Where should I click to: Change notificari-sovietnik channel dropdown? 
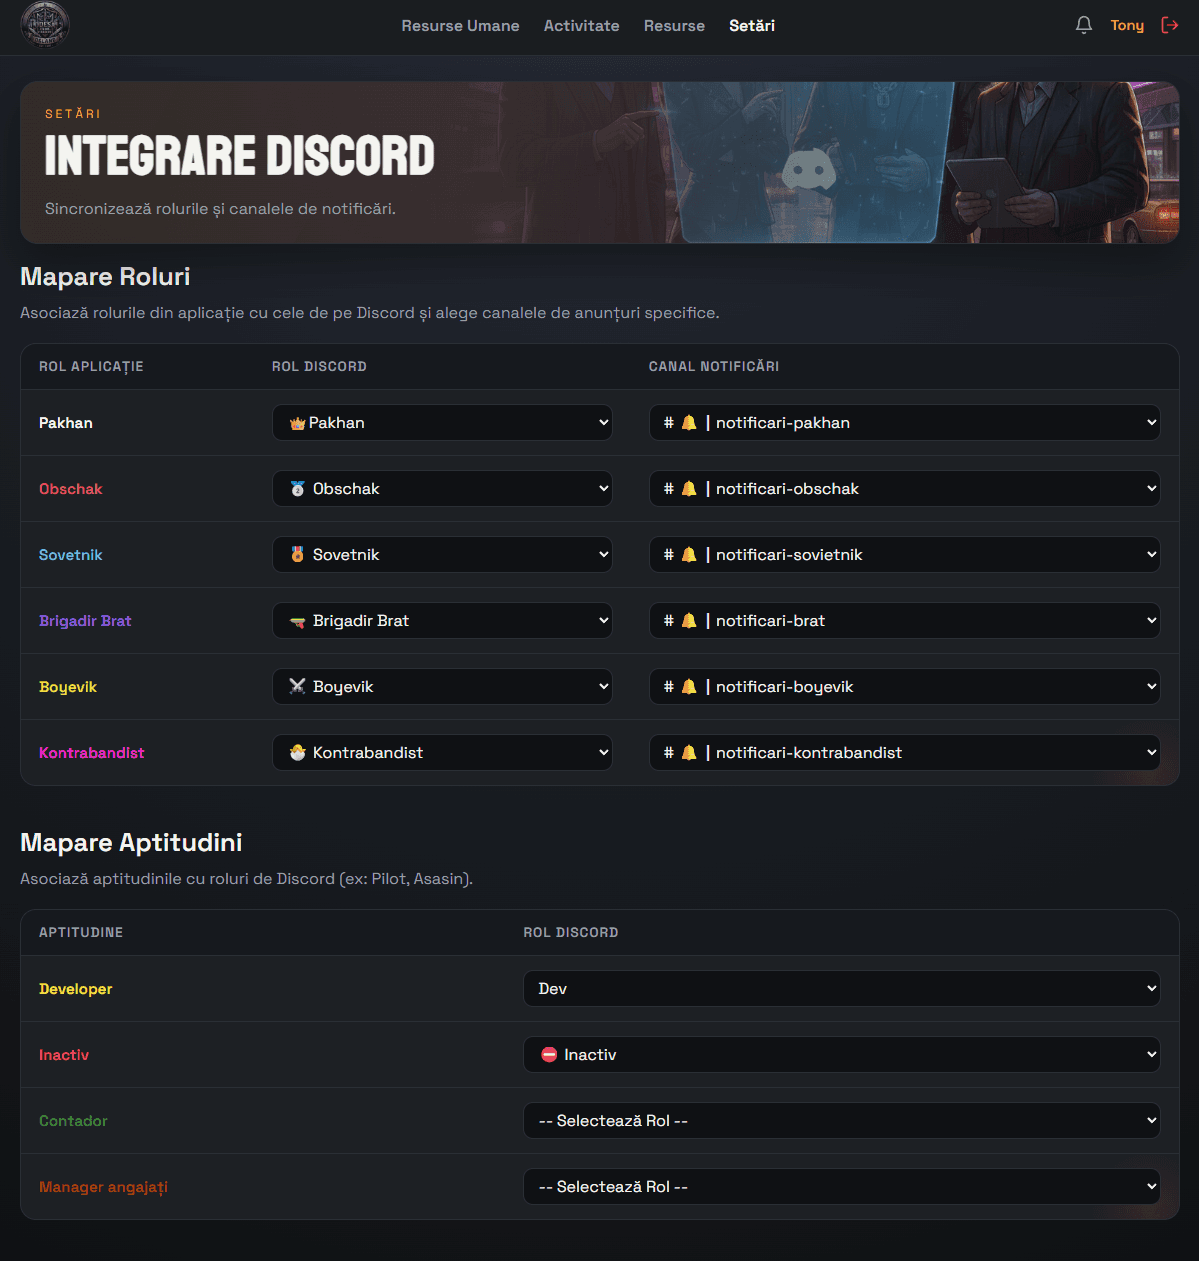pos(905,555)
